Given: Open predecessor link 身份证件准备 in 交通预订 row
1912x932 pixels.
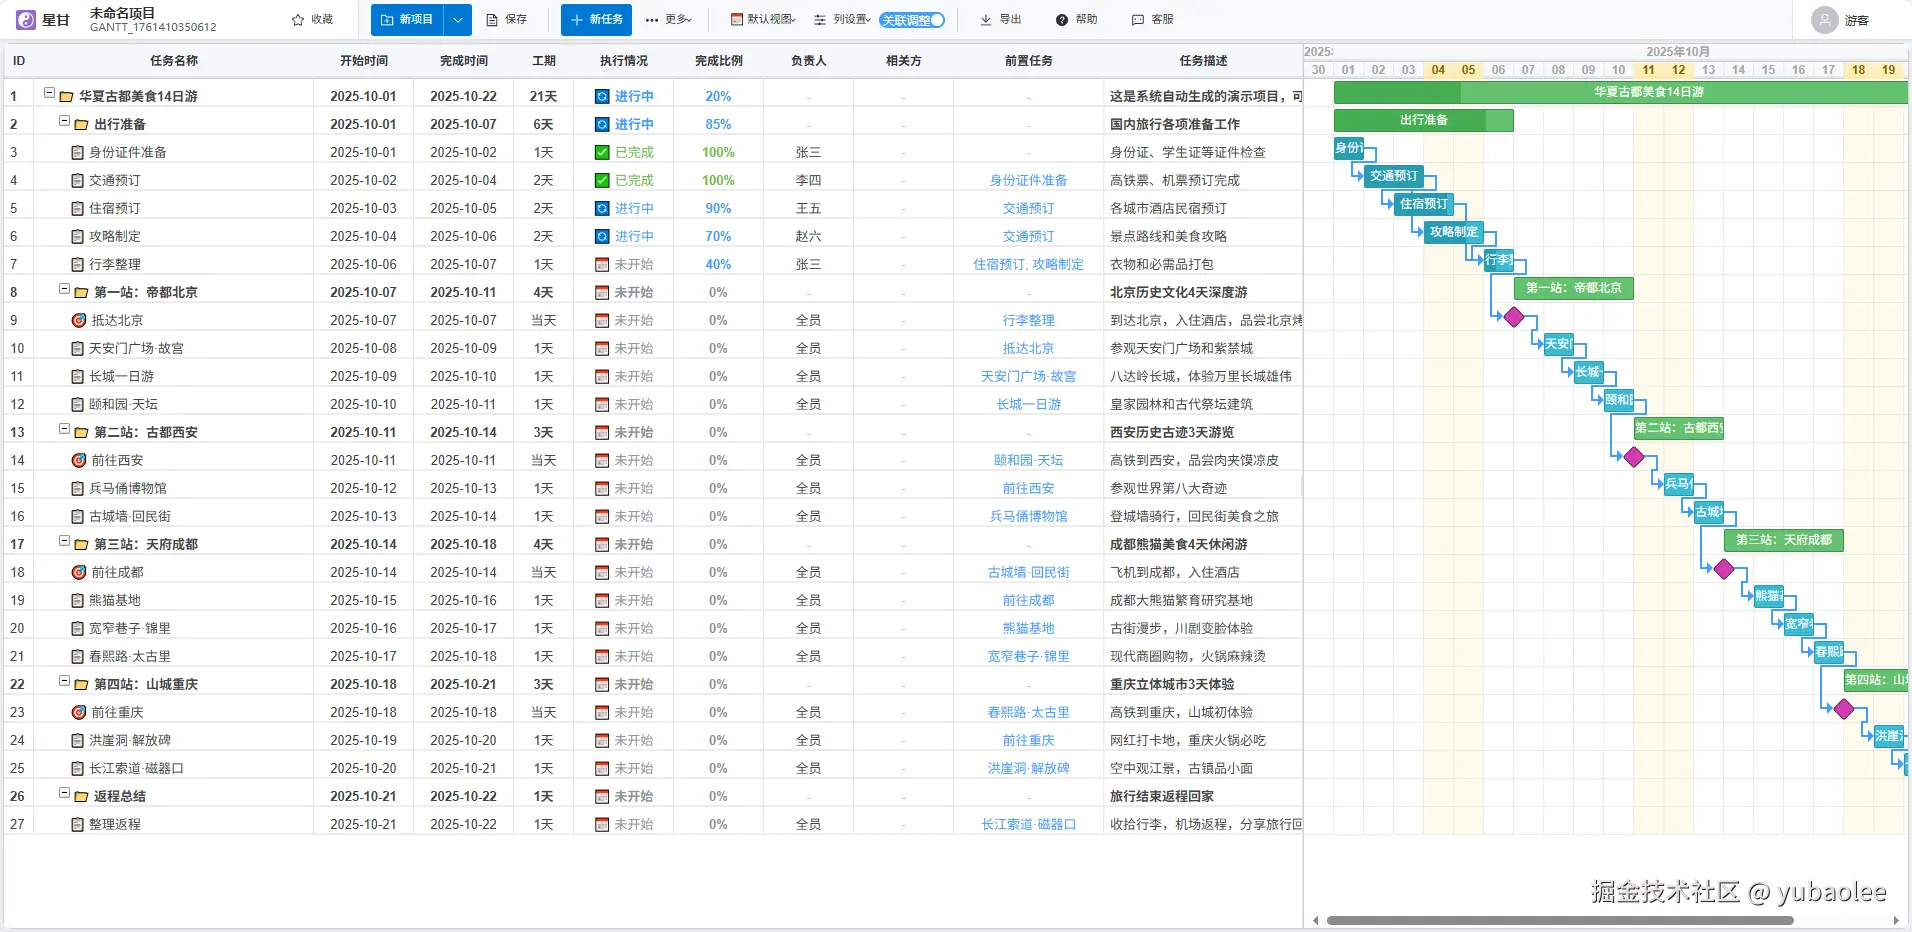Looking at the screenshot, I should tap(1028, 181).
